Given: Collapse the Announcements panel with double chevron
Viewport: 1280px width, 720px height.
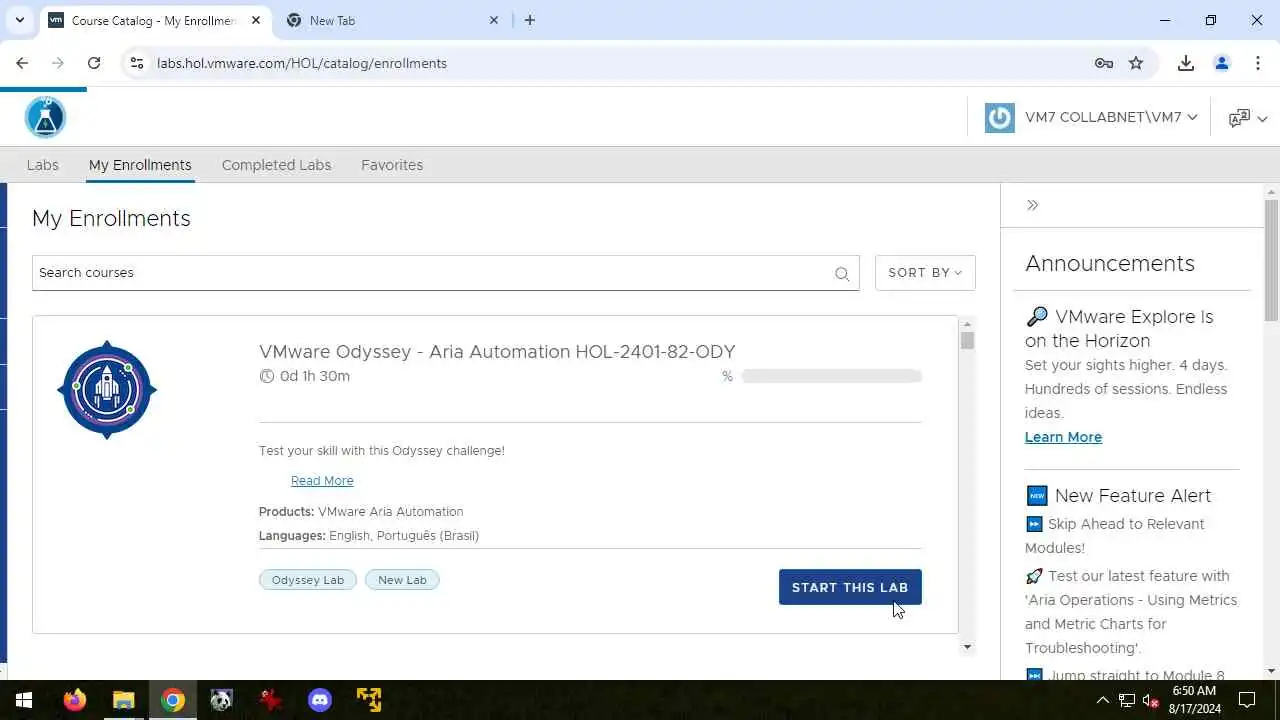Looking at the screenshot, I should [1032, 205].
